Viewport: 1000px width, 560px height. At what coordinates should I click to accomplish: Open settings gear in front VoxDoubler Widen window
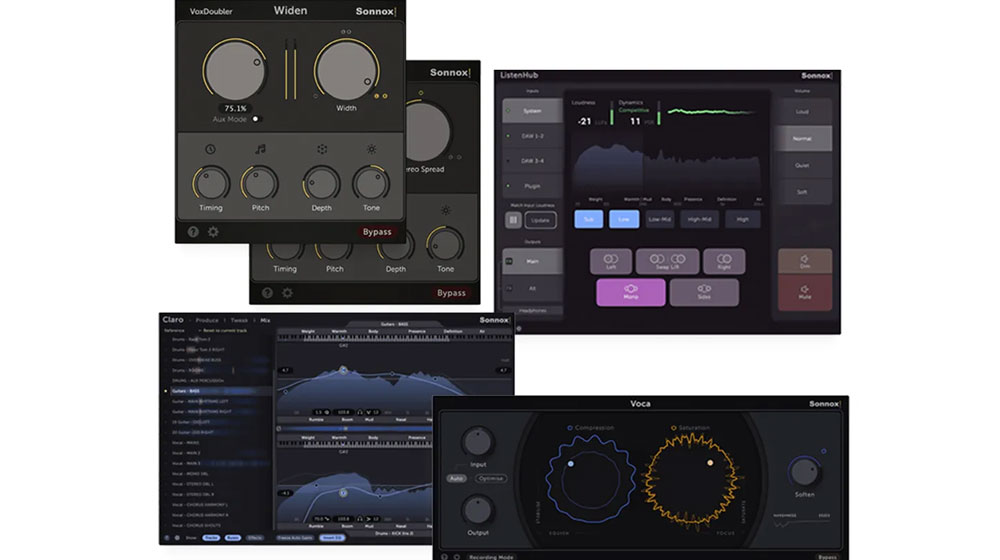coord(213,232)
